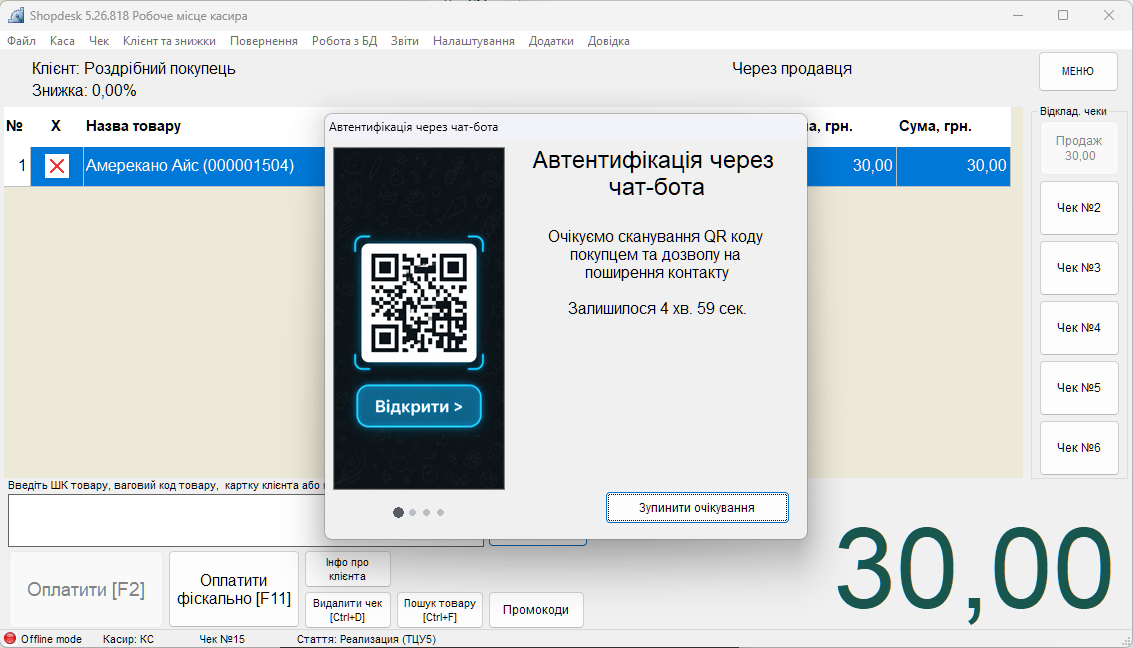
Task: Click Касир: КС in status bar
Action: coord(128,639)
